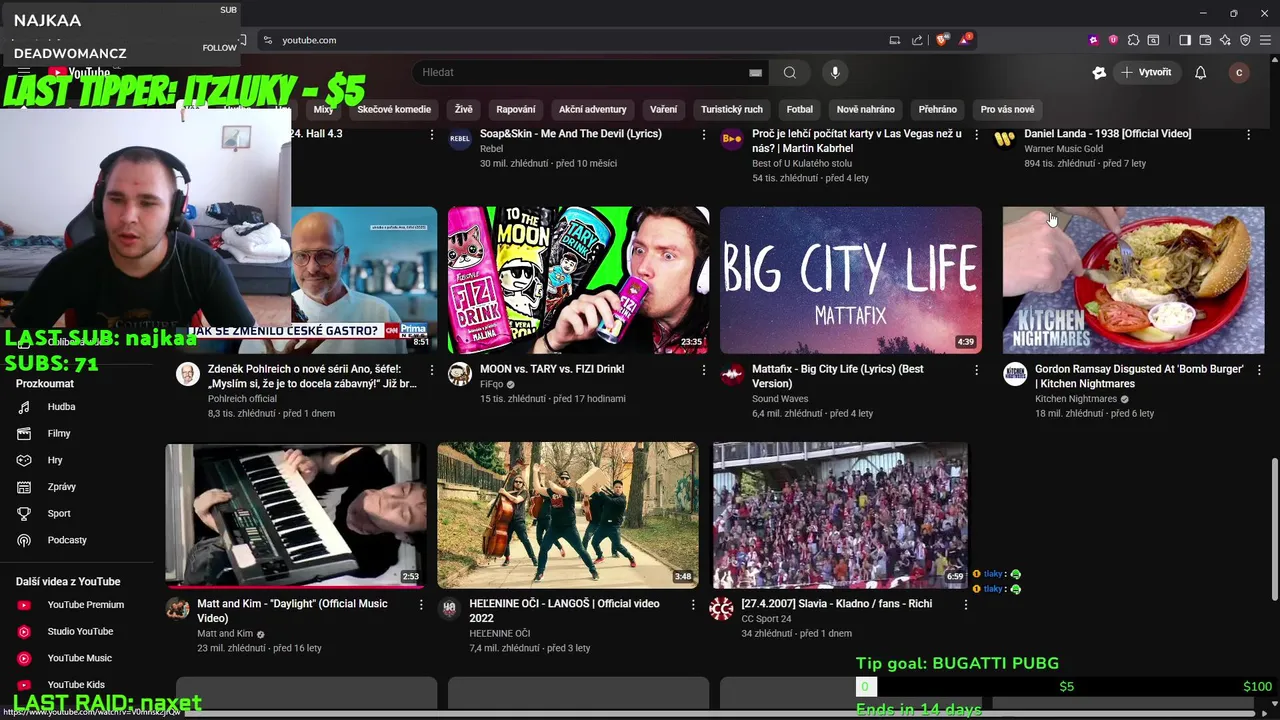
Task: Select the Fotbal filter chip
Action: click(800, 109)
